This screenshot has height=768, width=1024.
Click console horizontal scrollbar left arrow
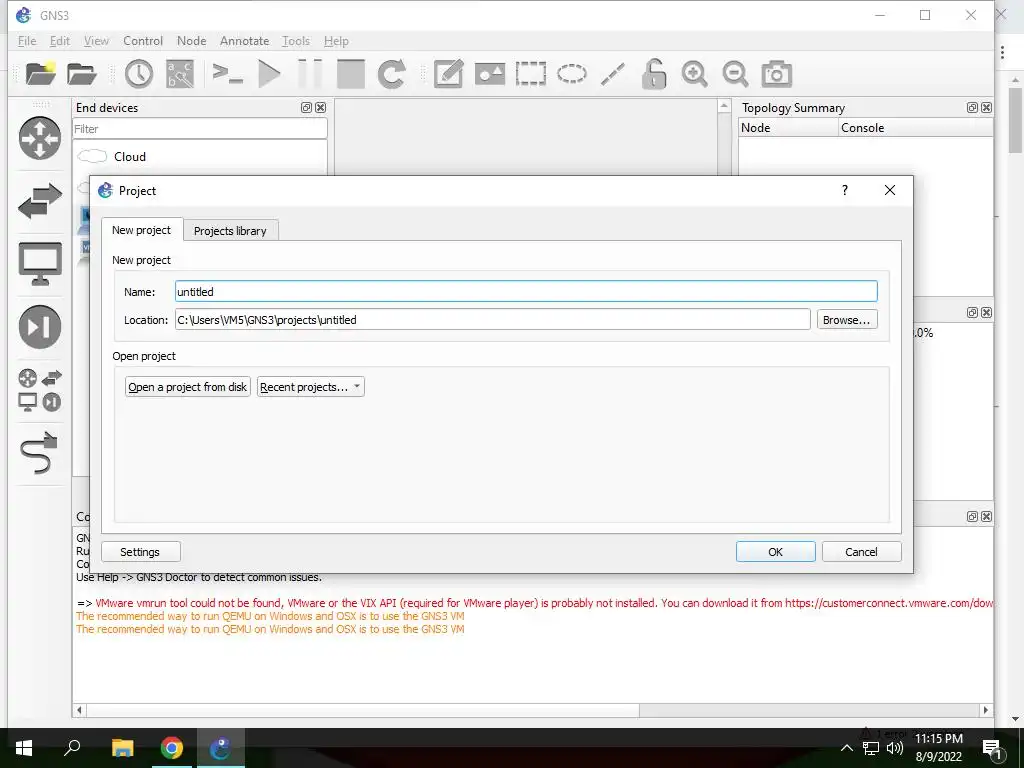pos(79,710)
